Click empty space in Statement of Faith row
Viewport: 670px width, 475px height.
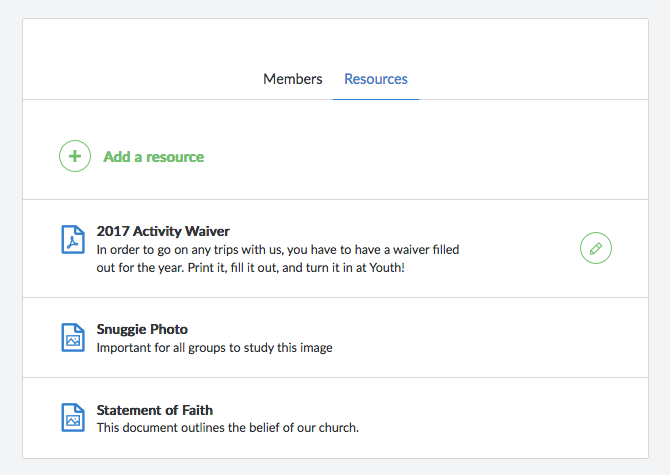[500, 418]
